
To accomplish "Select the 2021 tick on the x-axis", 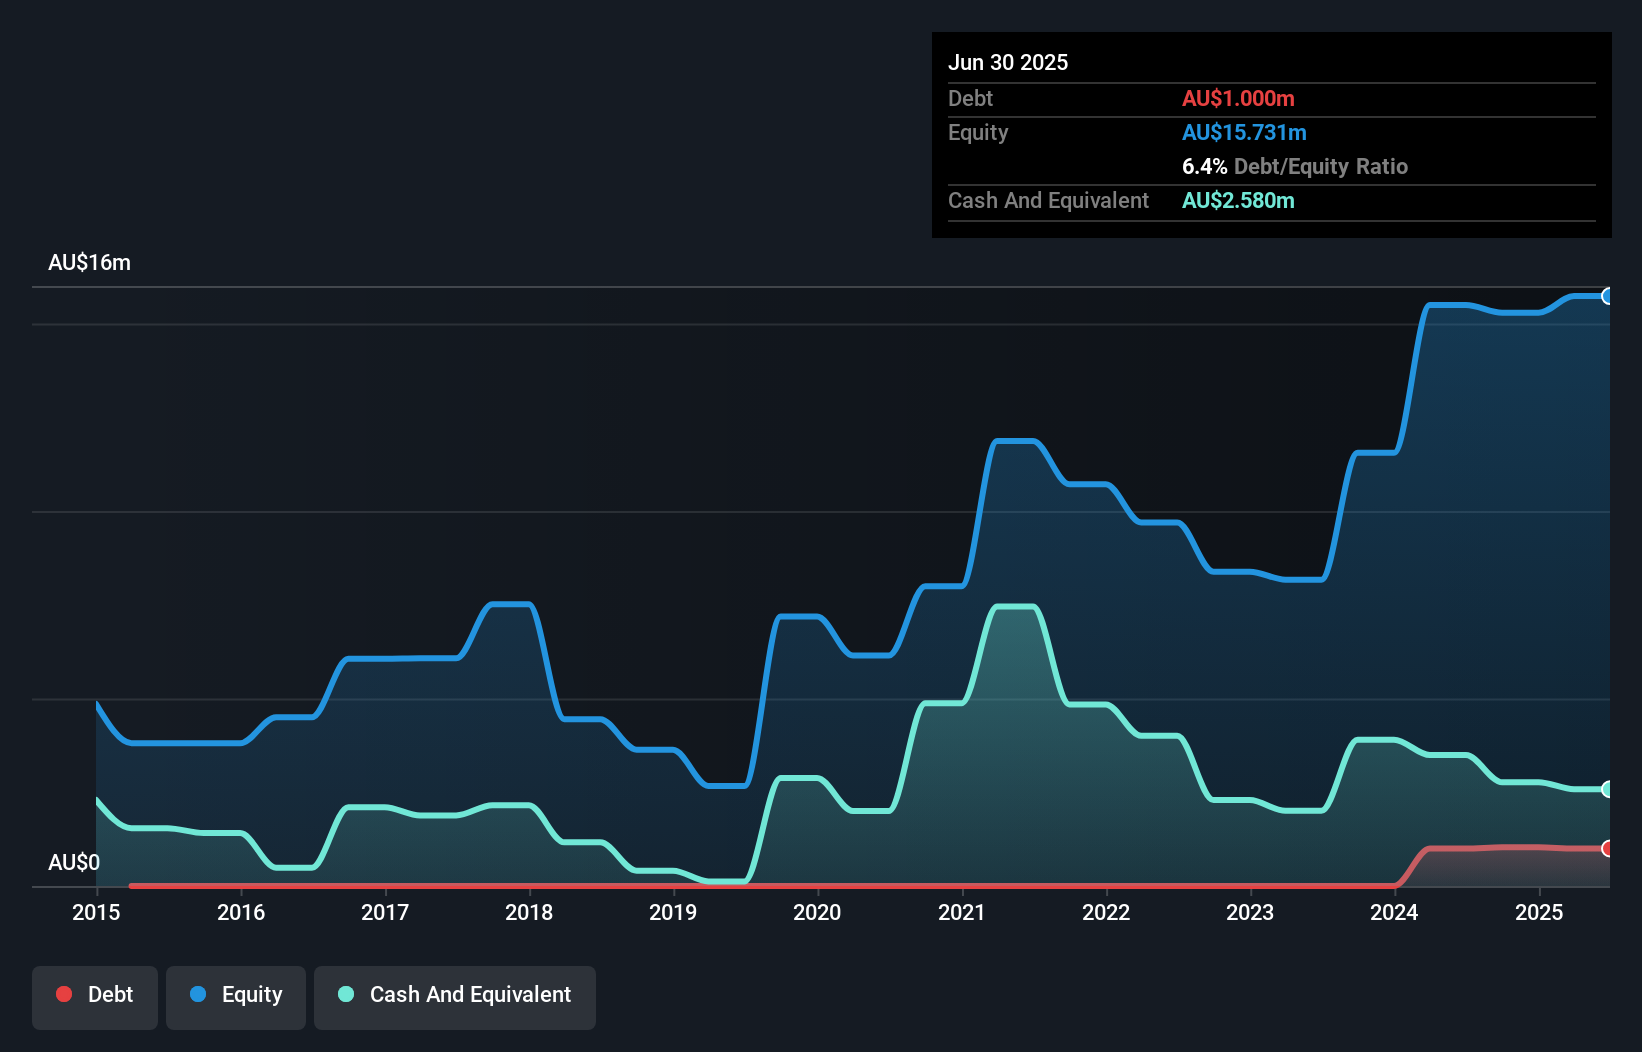I will [962, 912].
